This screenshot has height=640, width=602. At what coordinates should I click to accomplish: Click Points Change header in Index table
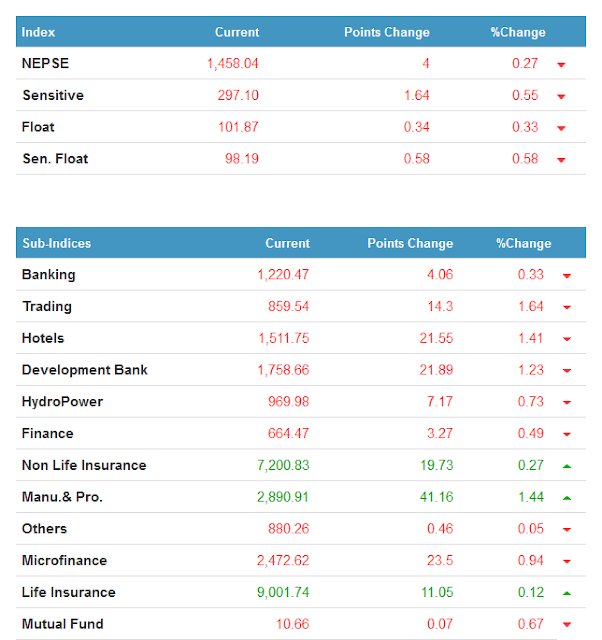(x=387, y=32)
